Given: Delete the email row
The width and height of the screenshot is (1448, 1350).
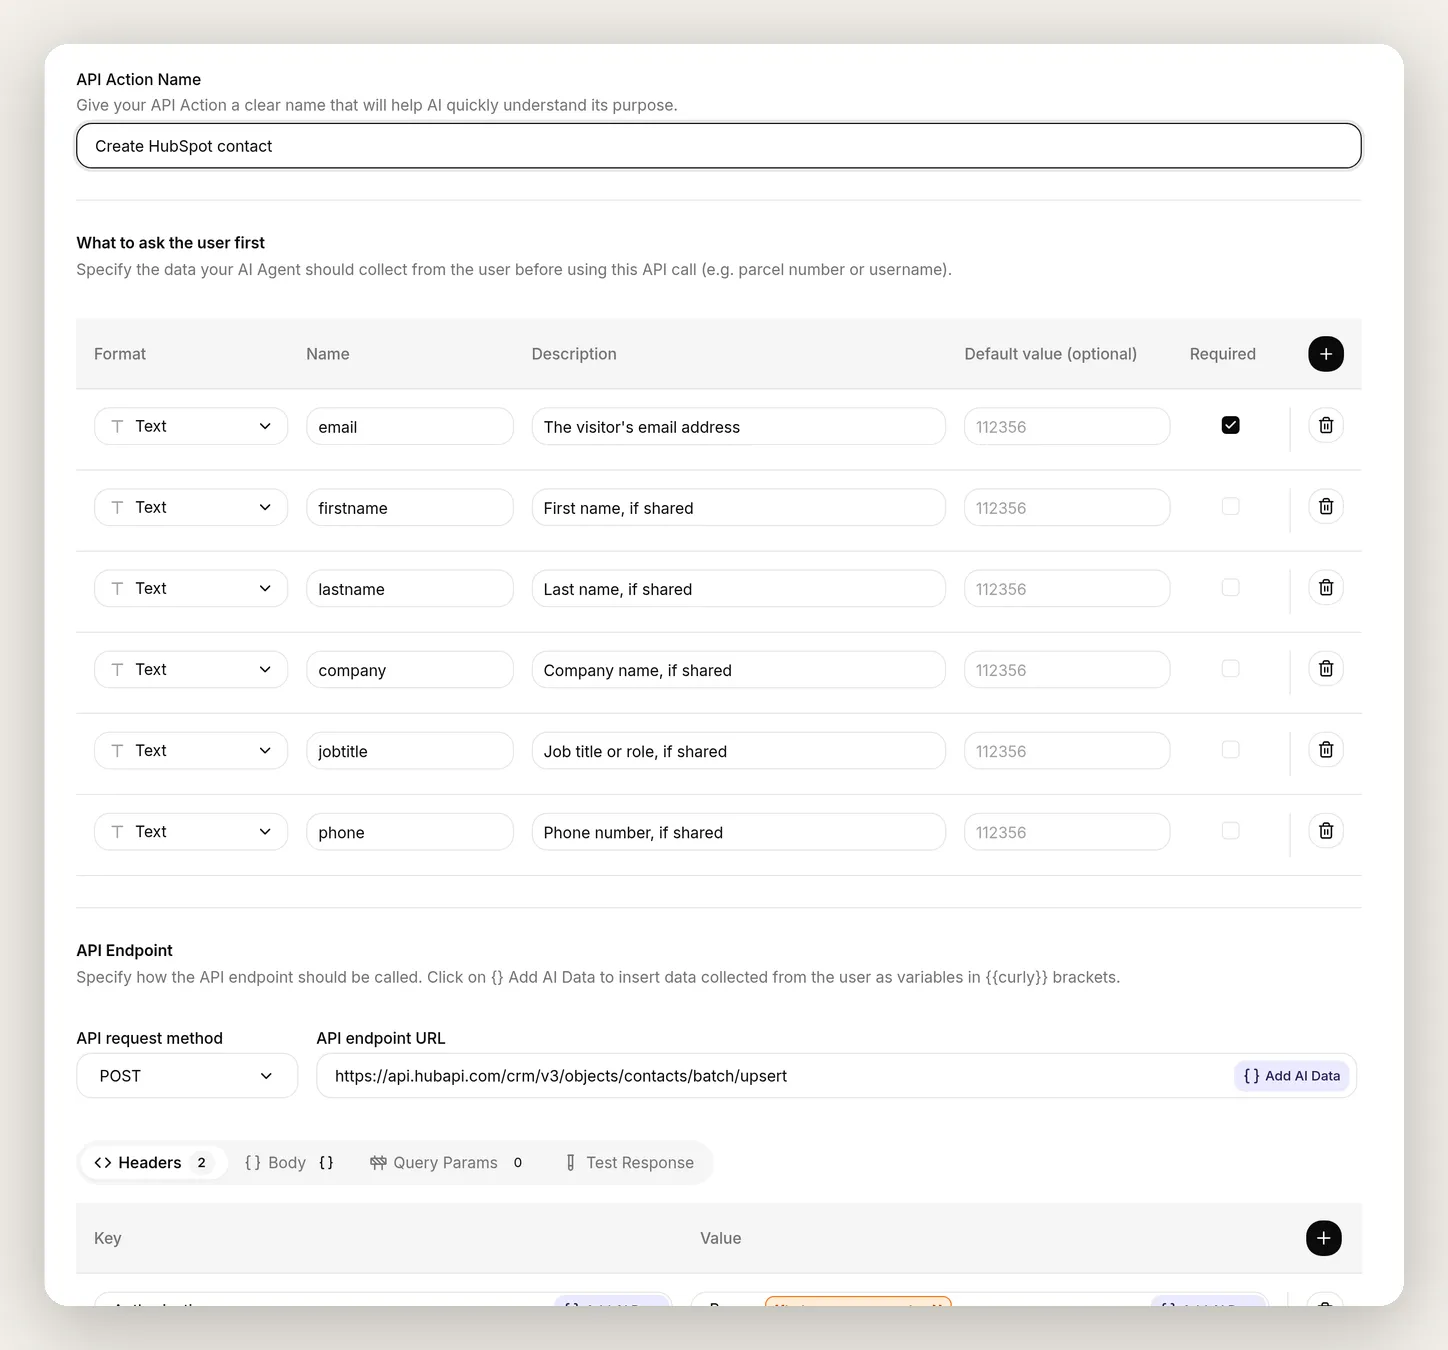Looking at the screenshot, I should [1325, 426].
